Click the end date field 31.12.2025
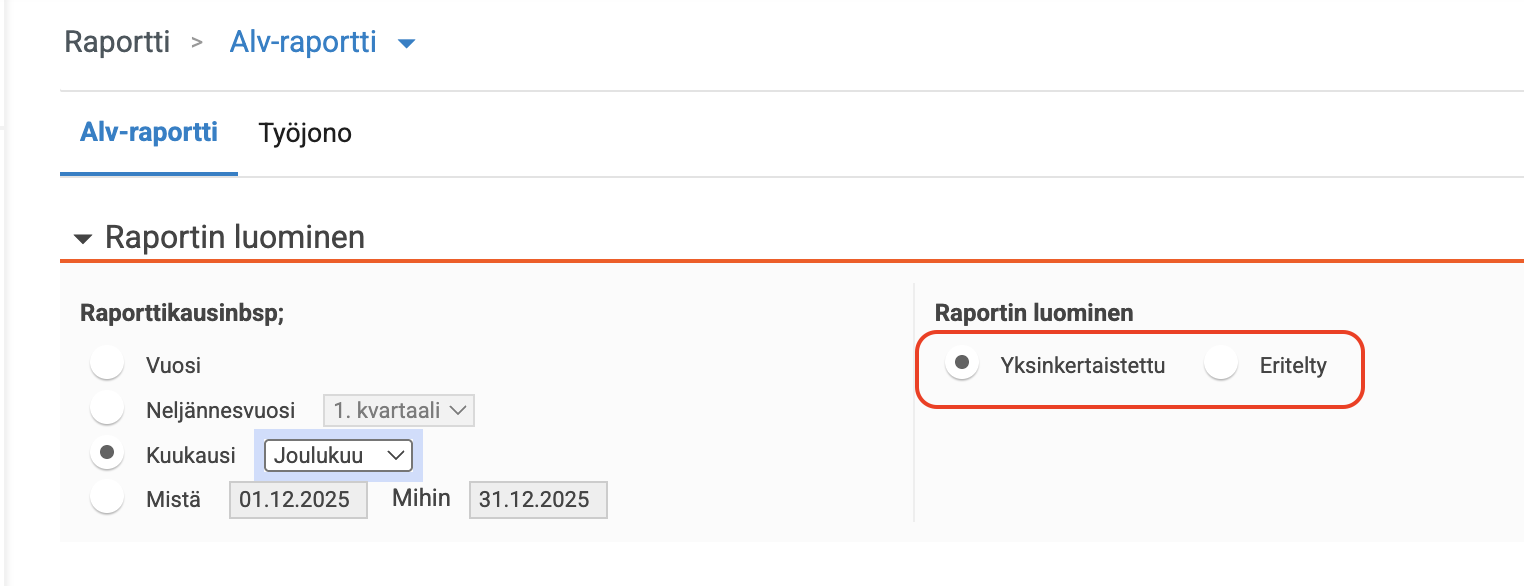Viewport: 1524px width, 586px height. 538,499
